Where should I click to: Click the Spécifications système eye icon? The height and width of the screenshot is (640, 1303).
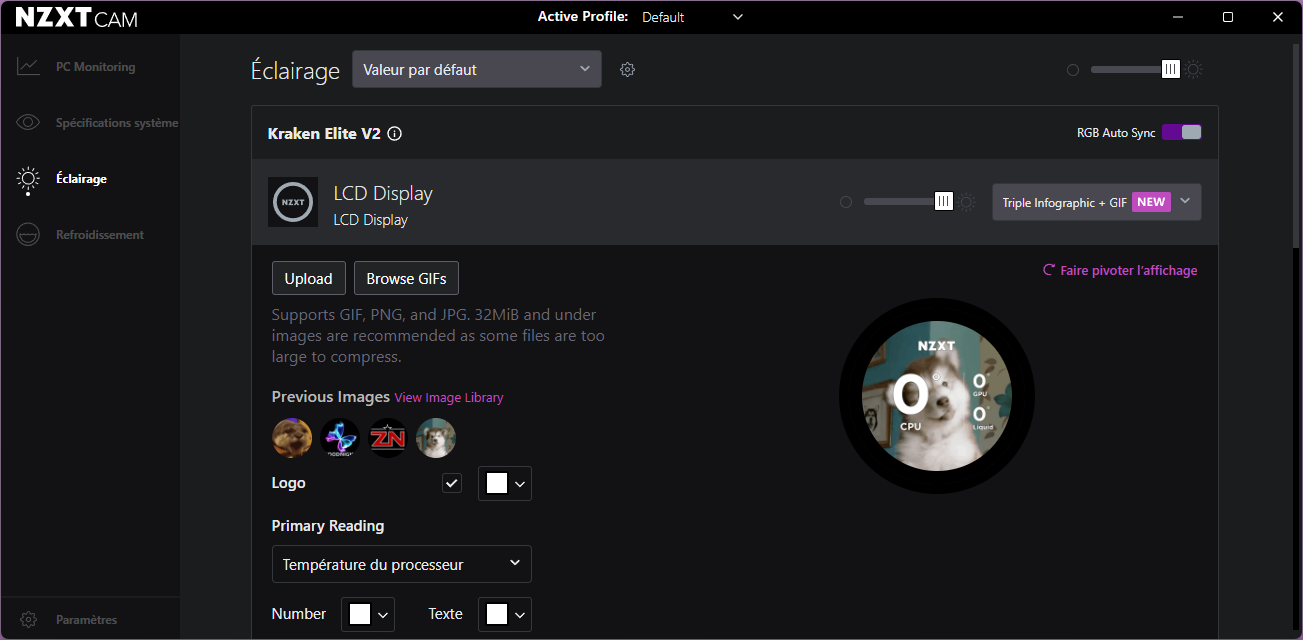pos(28,123)
